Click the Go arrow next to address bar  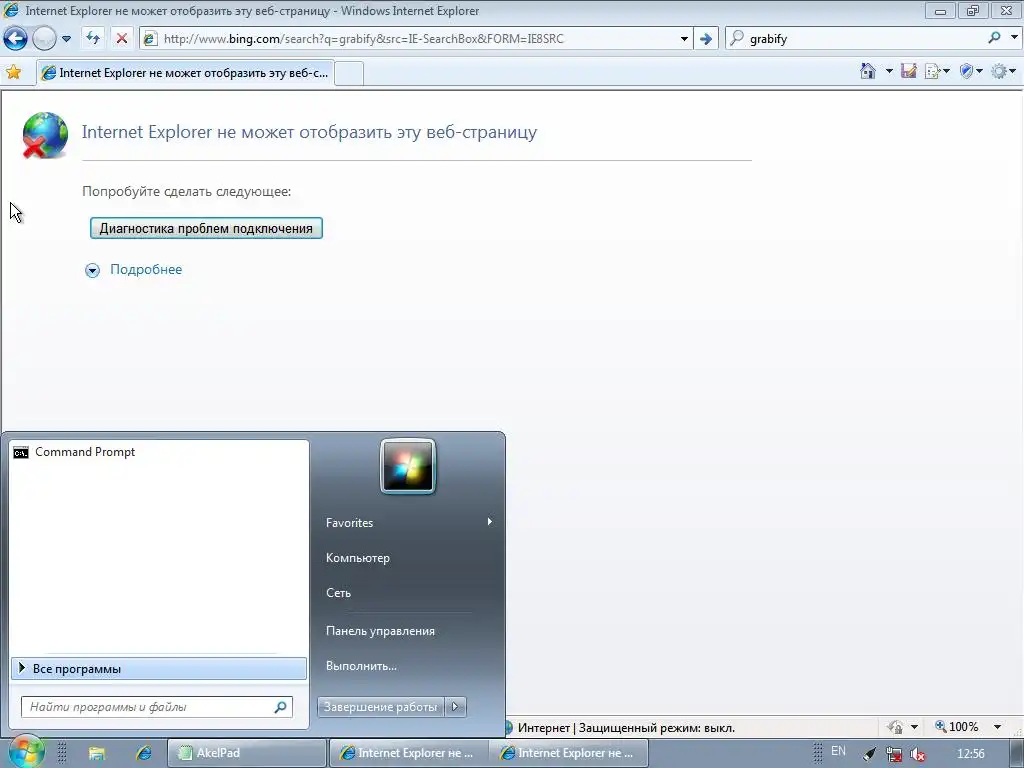(x=705, y=39)
